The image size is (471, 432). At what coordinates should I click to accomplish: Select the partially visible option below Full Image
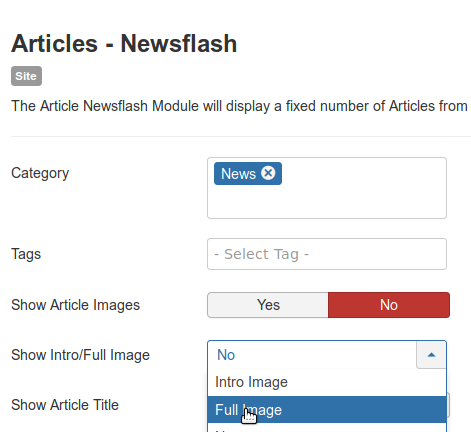[327, 428]
